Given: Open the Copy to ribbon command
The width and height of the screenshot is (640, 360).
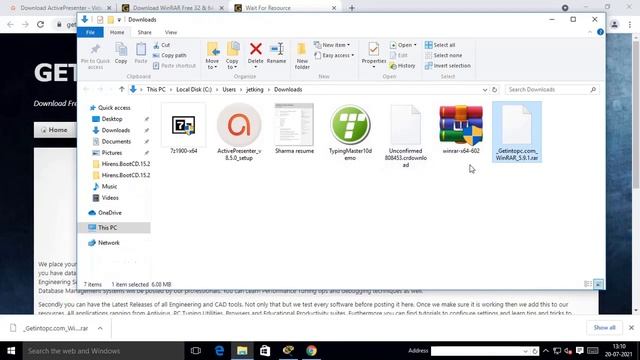Looking at the screenshot, I should (232, 56).
